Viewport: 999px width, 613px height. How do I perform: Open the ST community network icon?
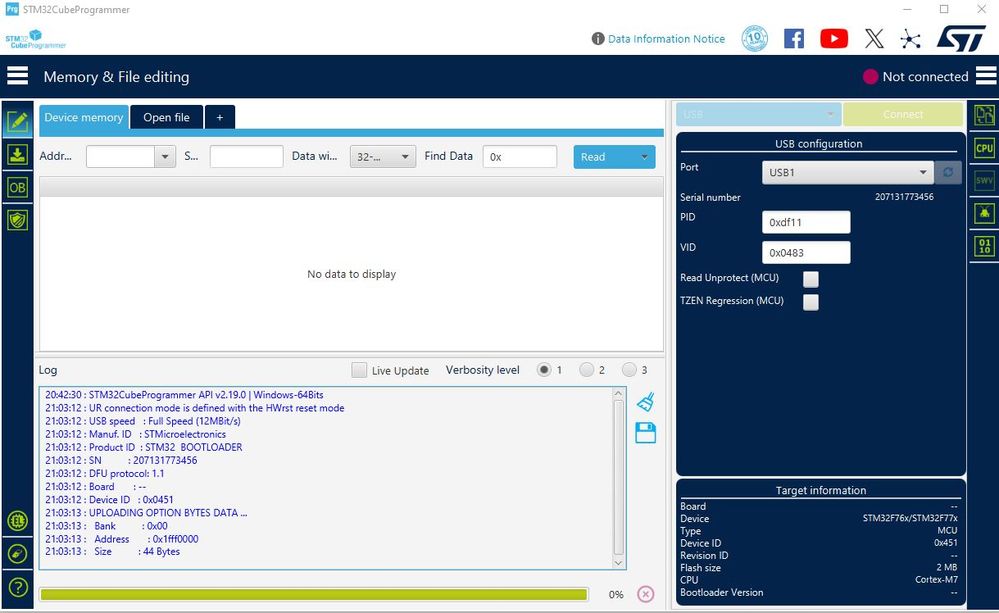[x=910, y=39]
